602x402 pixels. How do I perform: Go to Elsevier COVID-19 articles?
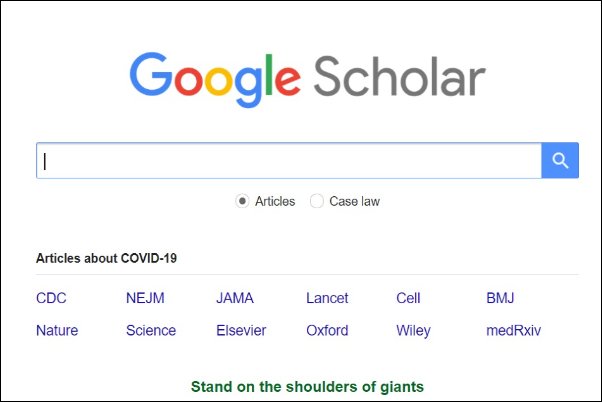(241, 330)
